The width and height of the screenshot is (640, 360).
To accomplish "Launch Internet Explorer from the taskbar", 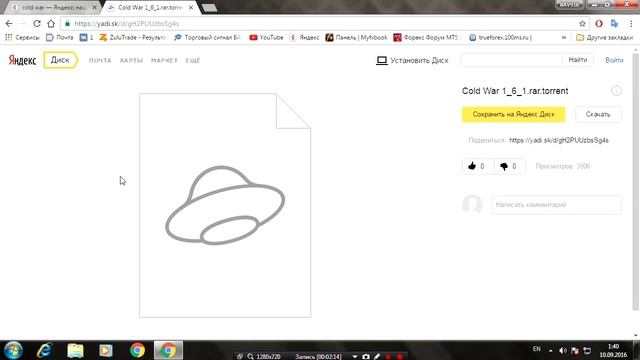I will [44, 350].
